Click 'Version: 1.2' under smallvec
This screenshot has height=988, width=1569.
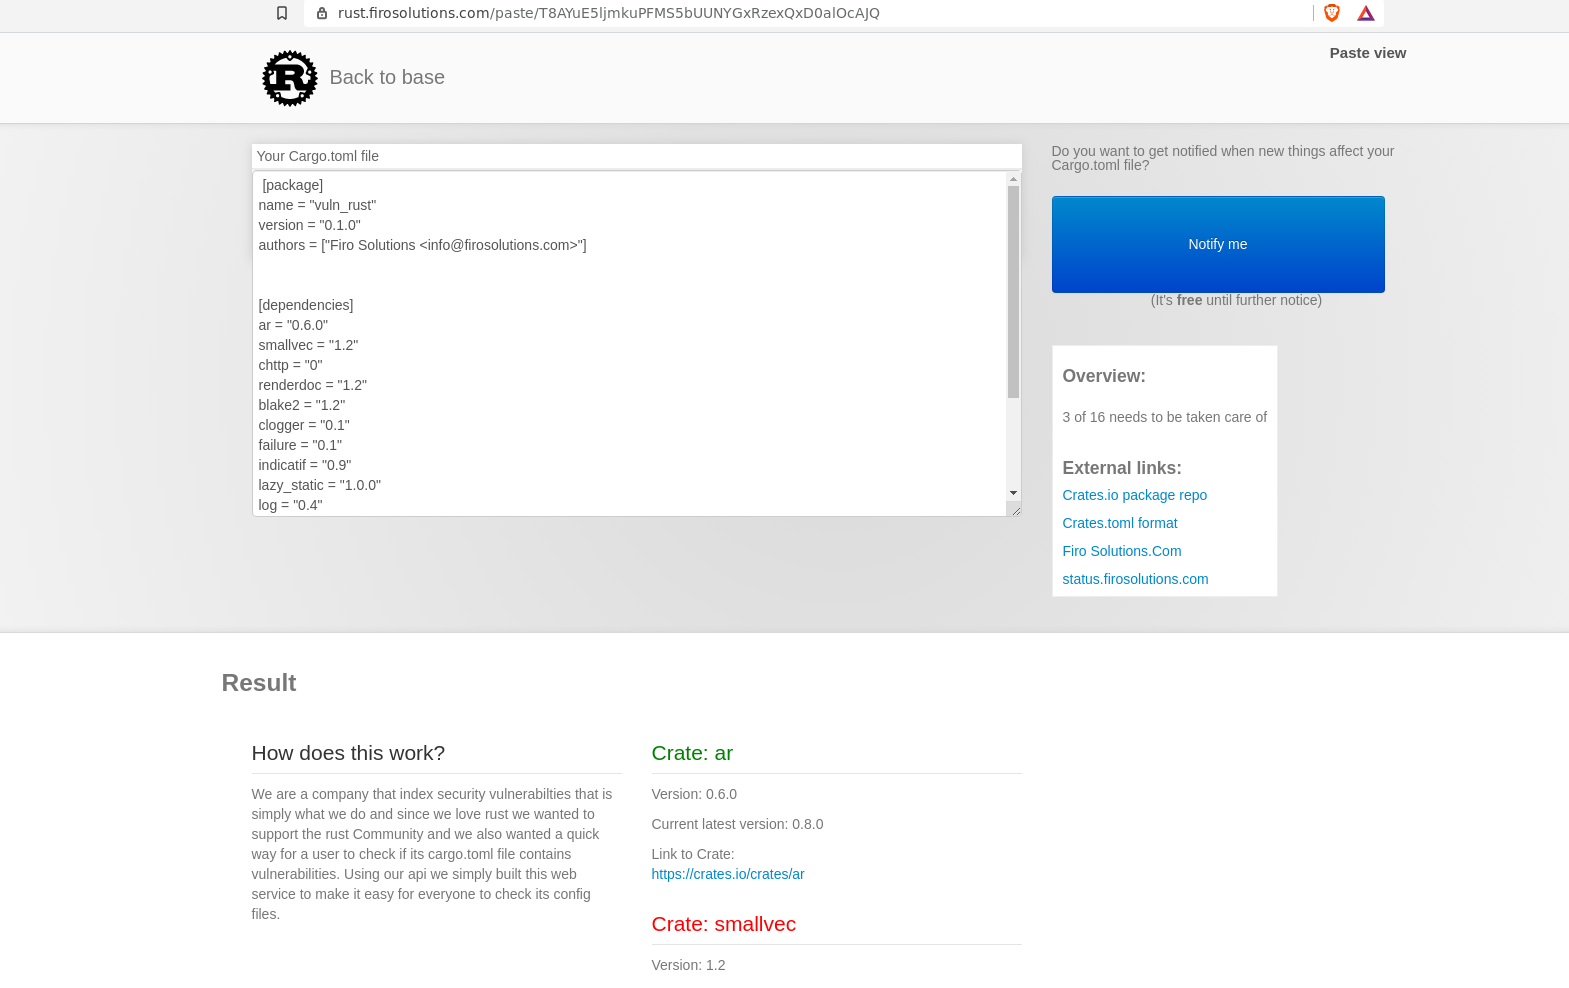[688, 965]
